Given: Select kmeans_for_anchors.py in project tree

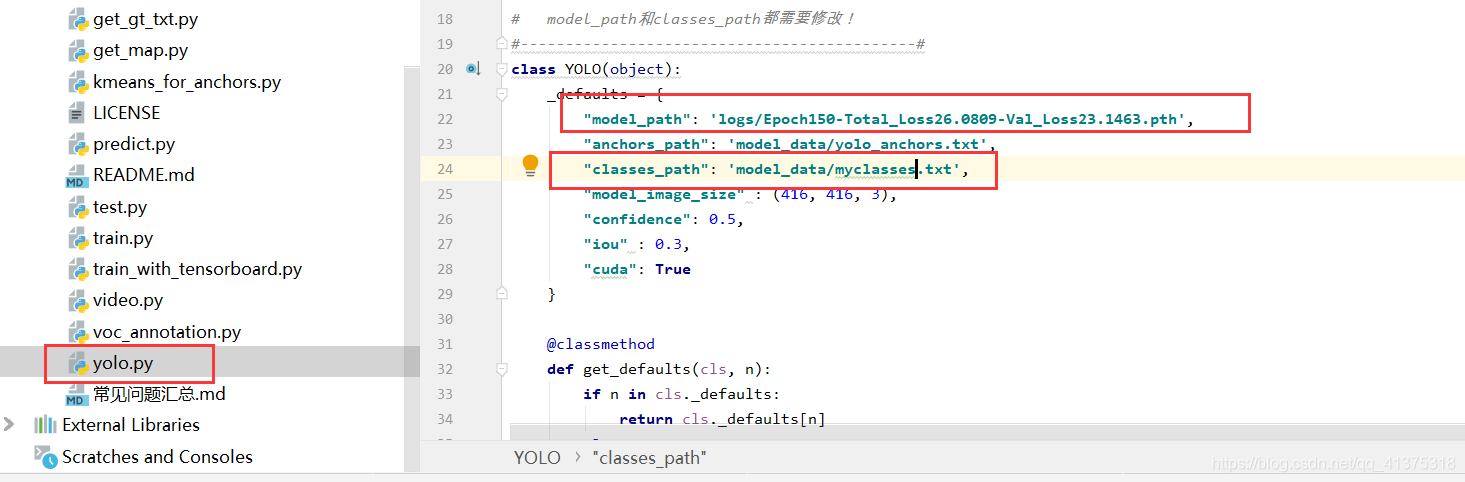Looking at the screenshot, I should coord(187,82).
